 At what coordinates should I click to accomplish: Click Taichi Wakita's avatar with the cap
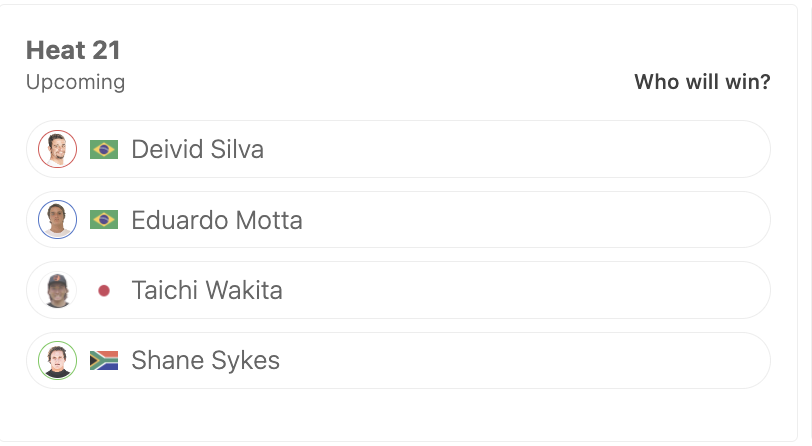(x=57, y=290)
